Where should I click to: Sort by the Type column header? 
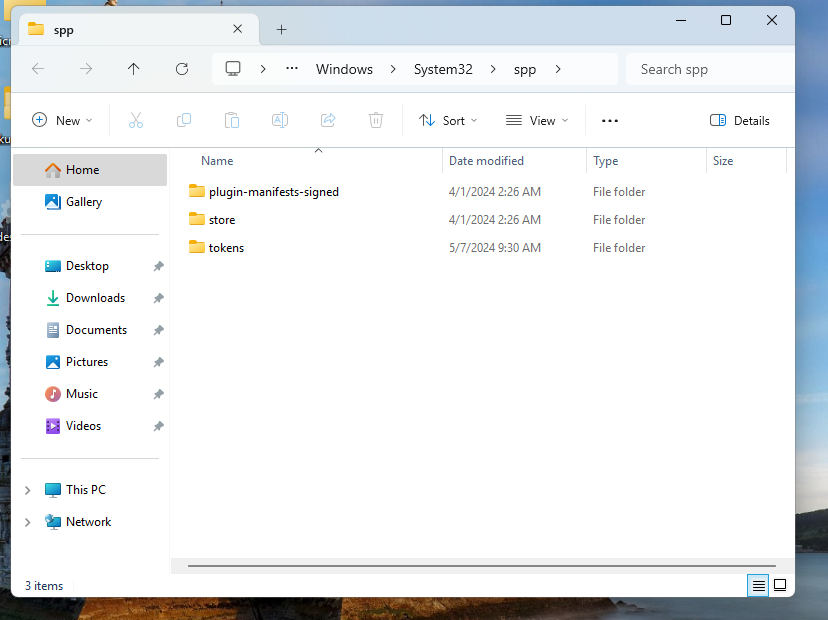pos(646,161)
